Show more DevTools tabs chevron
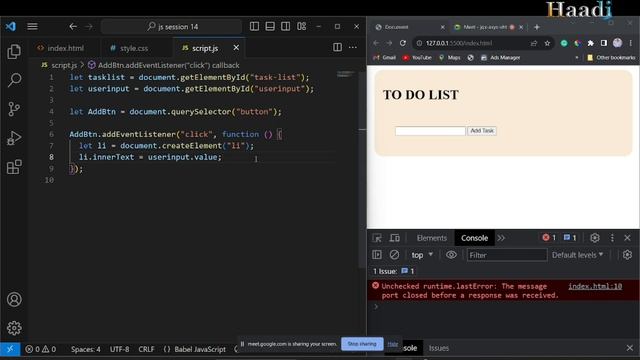The height and width of the screenshot is (360, 640). 501,238
